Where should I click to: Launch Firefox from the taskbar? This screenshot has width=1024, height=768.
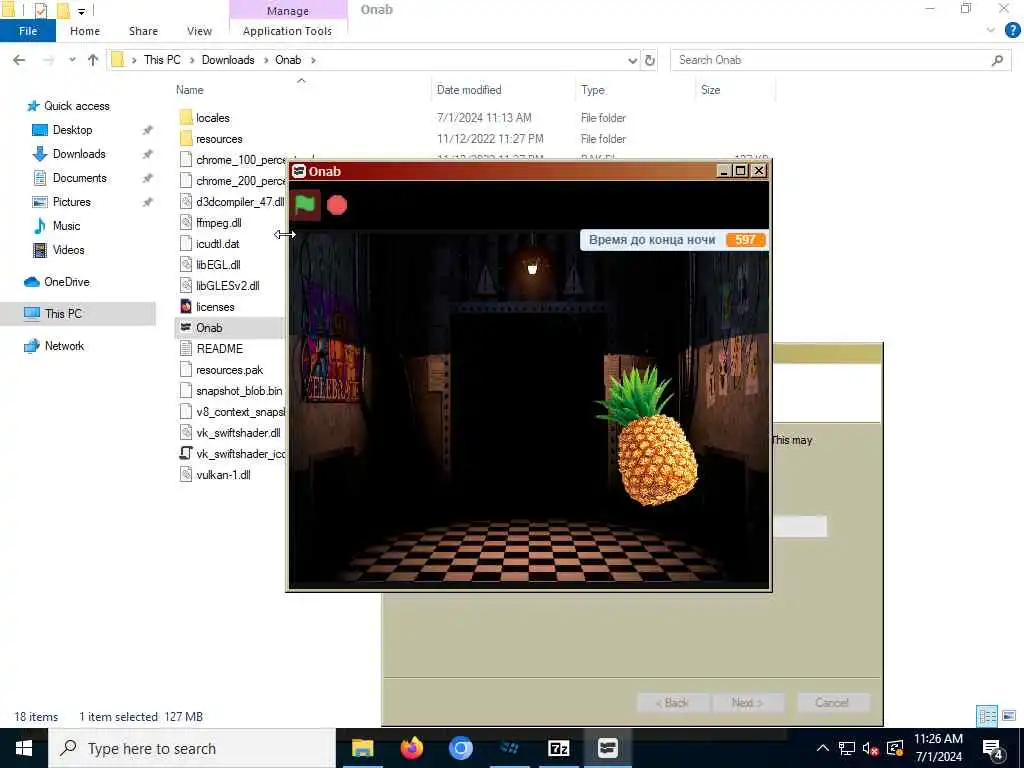point(411,748)
